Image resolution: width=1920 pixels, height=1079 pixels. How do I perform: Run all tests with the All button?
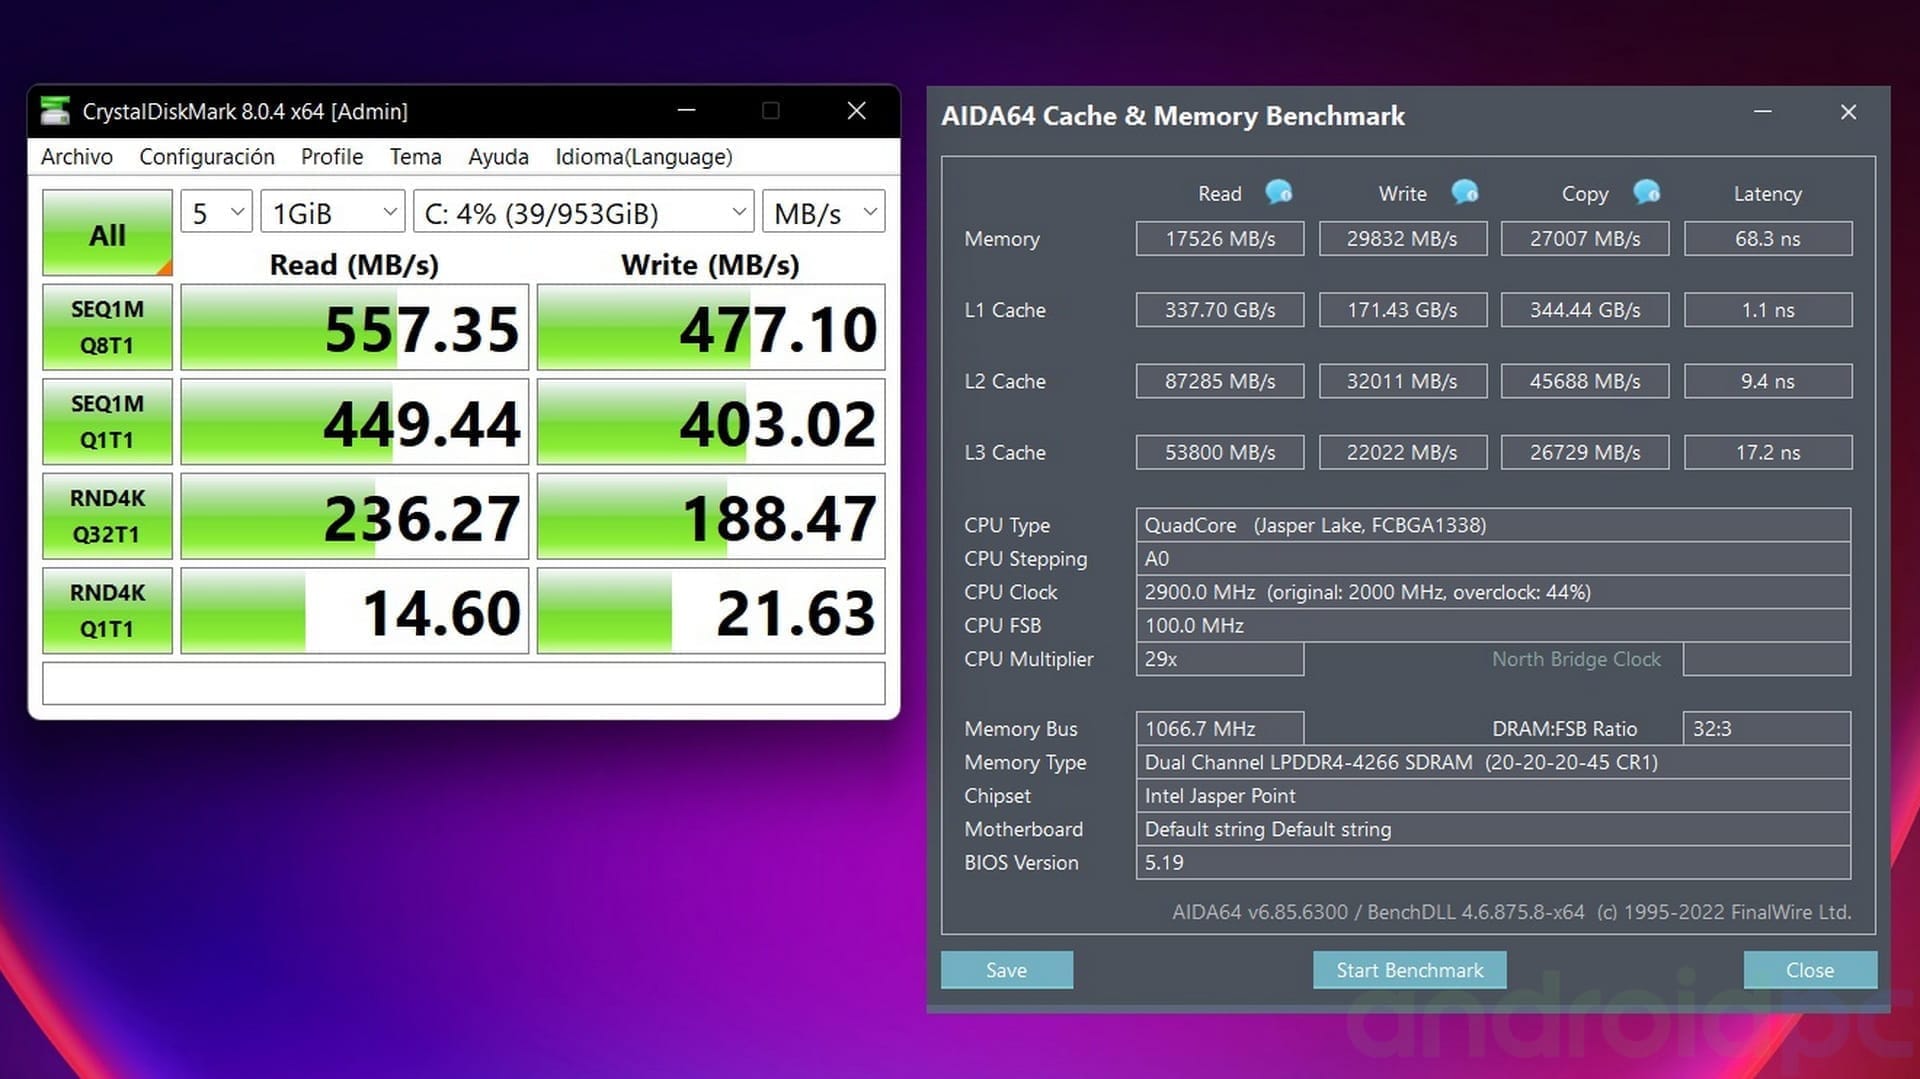click(107, 233)
